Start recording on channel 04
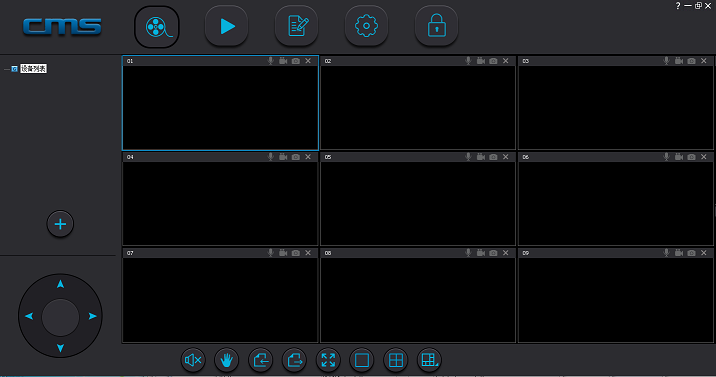Image resolution: width=716 pixels, height=377 pixels. 283,157
